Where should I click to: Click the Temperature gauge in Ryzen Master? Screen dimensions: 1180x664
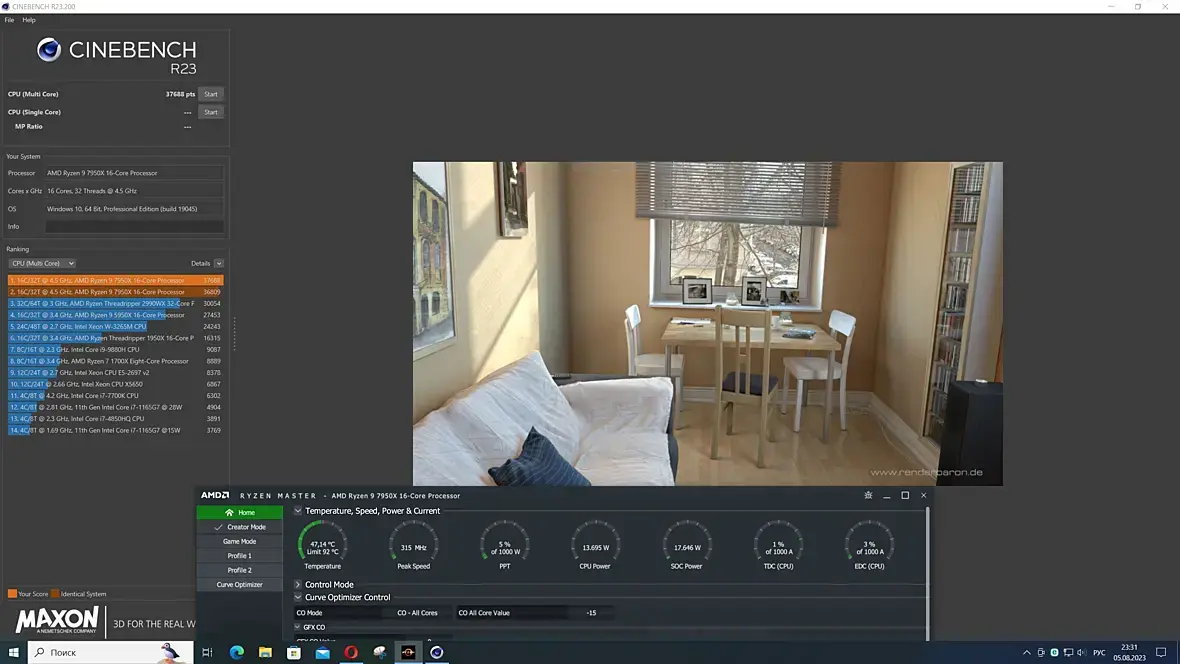(322, 544)
